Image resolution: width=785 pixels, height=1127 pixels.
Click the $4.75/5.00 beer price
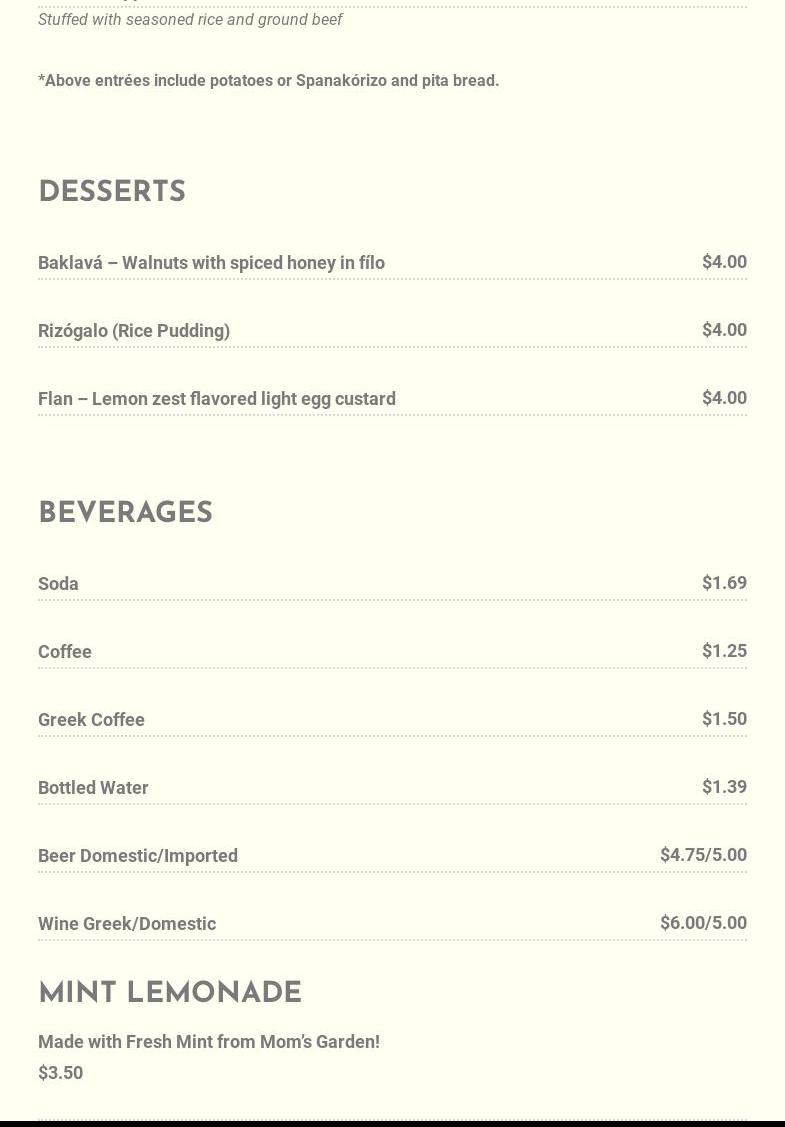703,854
